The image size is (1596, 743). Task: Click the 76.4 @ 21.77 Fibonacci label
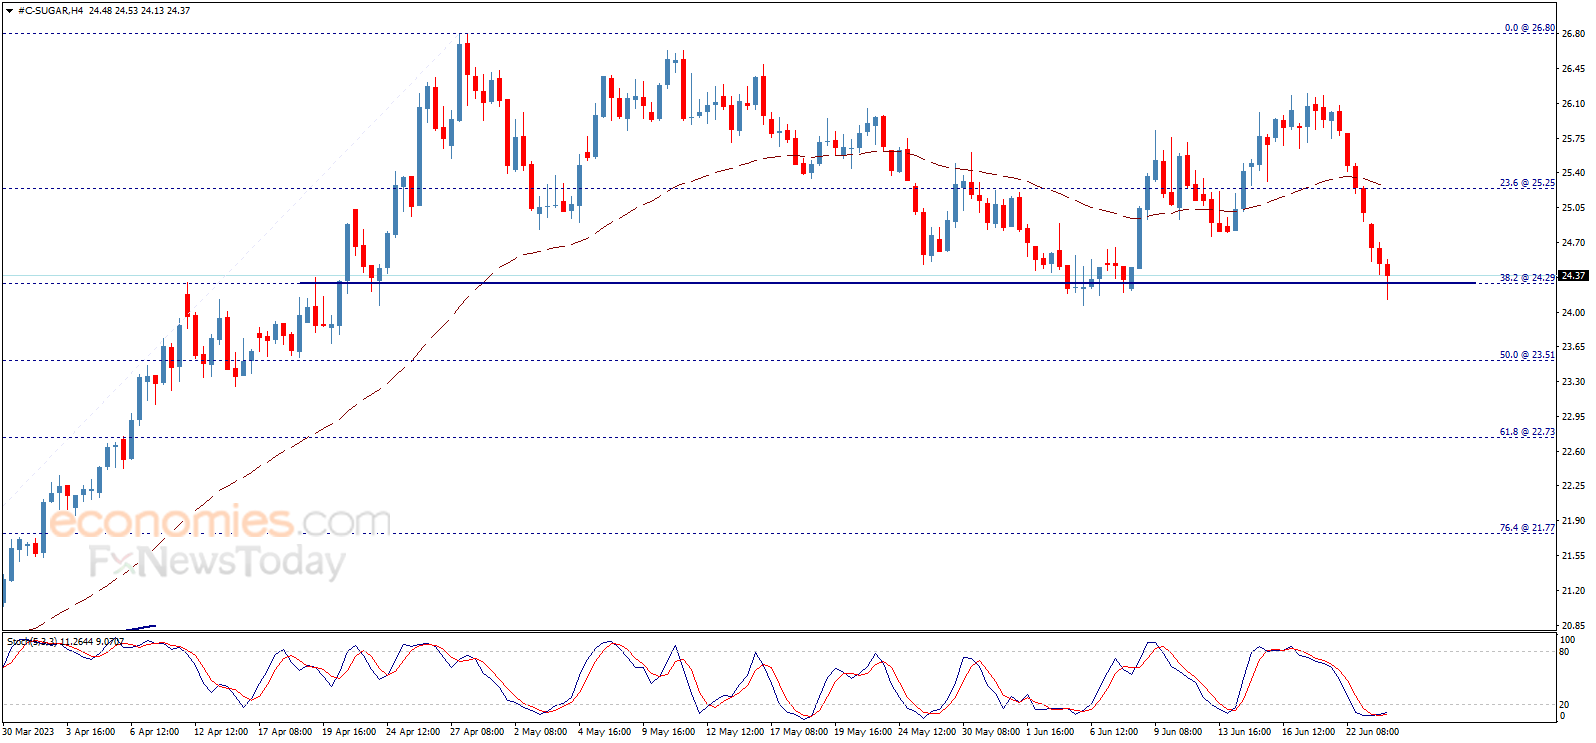pyautogui.click(x=1527, y=528)
